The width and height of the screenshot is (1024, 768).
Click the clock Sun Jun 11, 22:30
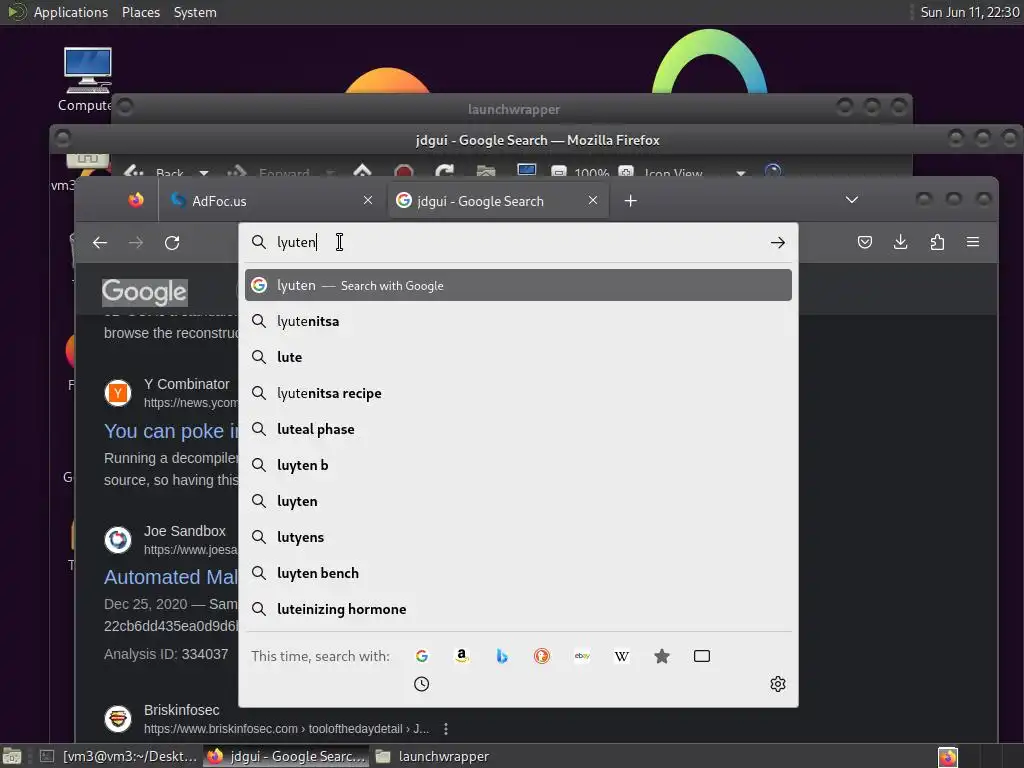click(969, 12)
